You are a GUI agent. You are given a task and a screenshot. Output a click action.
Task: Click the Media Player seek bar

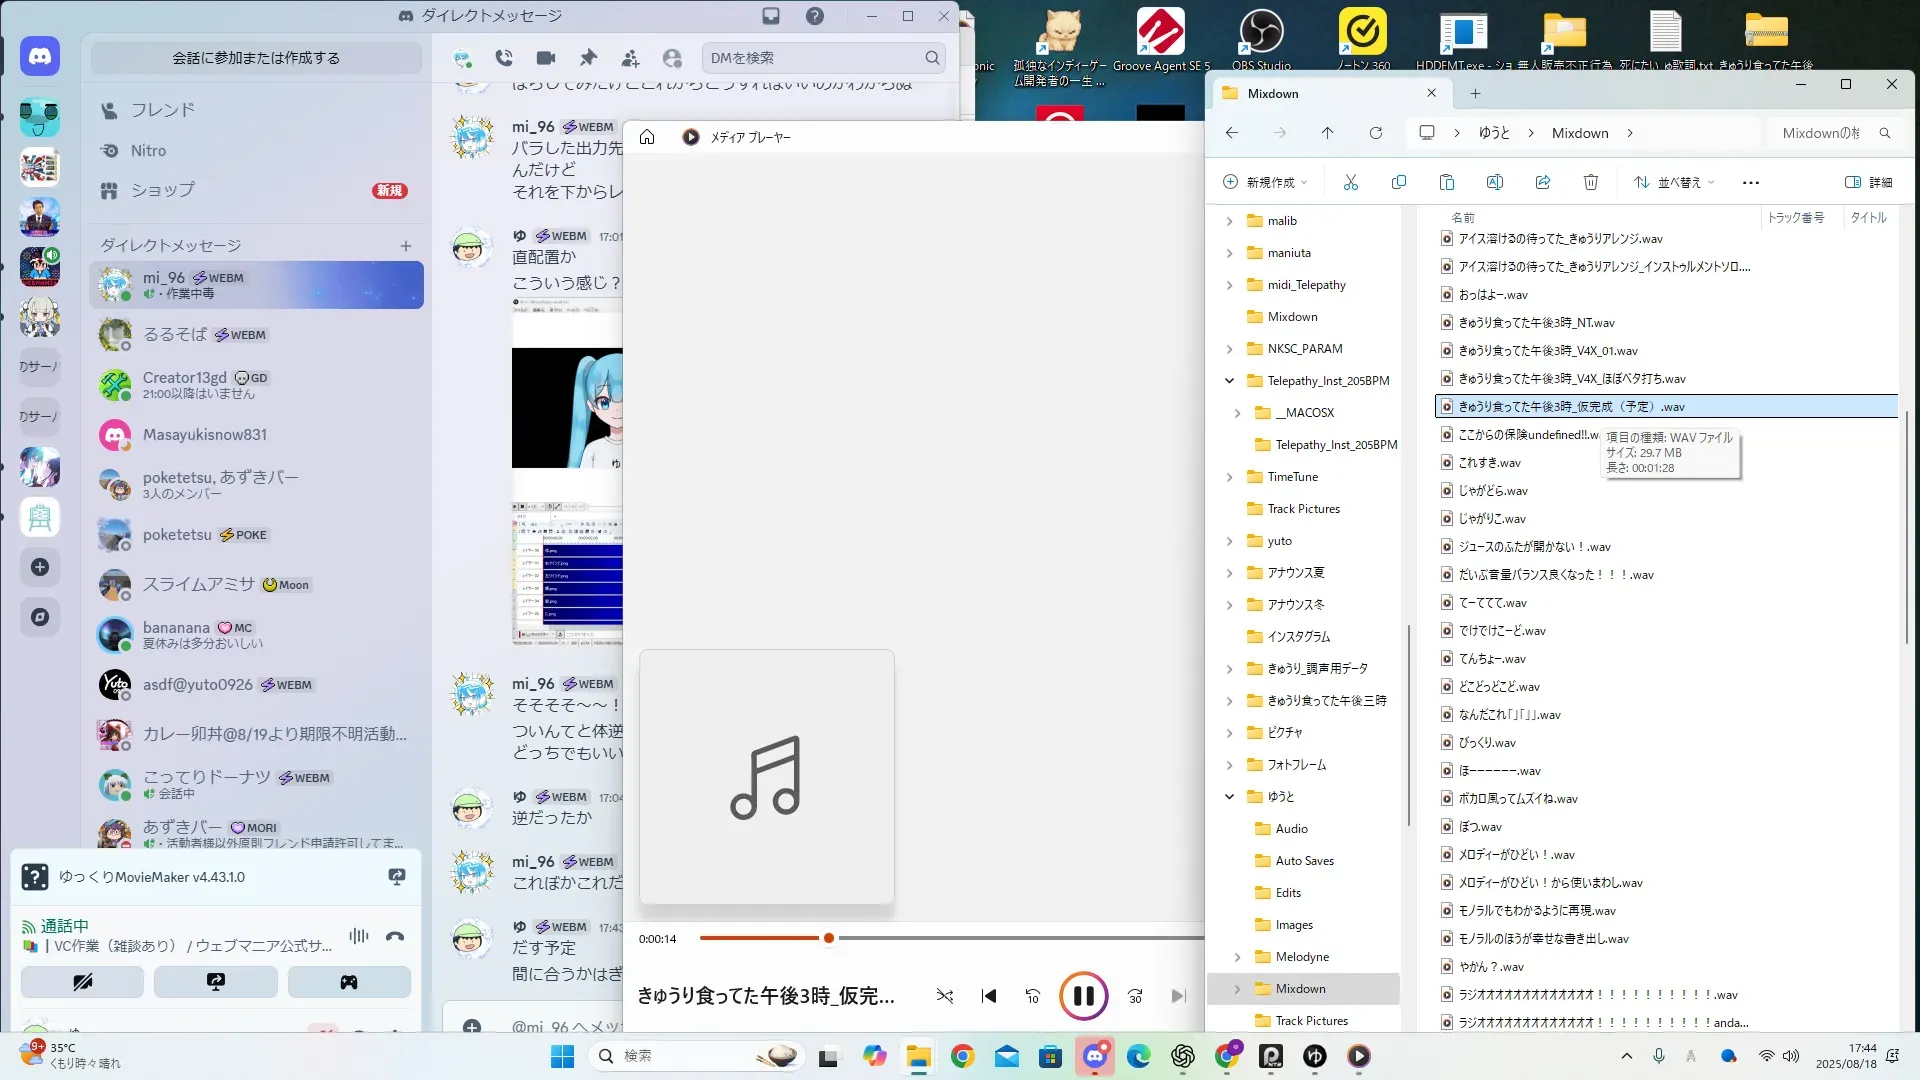(1000, 938)
